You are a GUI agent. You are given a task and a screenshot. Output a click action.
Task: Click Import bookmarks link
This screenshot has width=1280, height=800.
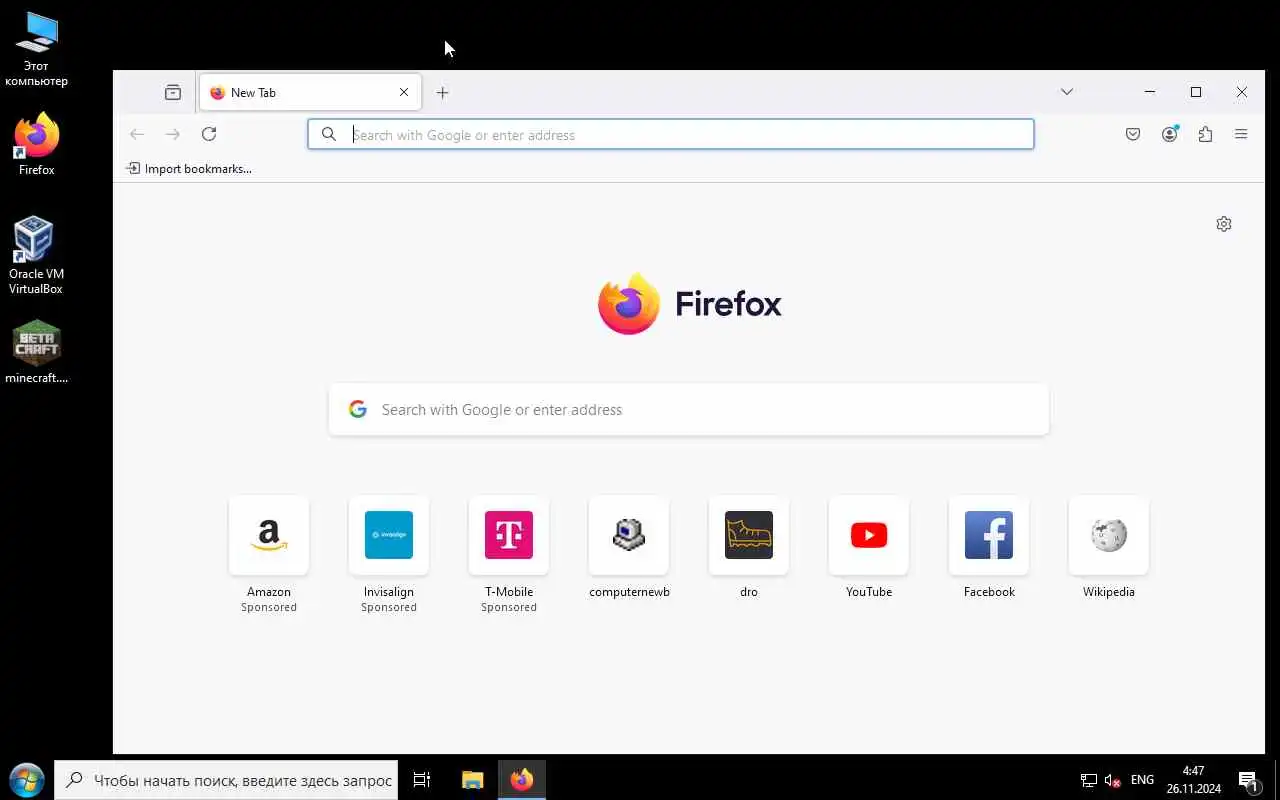point(189,169)
